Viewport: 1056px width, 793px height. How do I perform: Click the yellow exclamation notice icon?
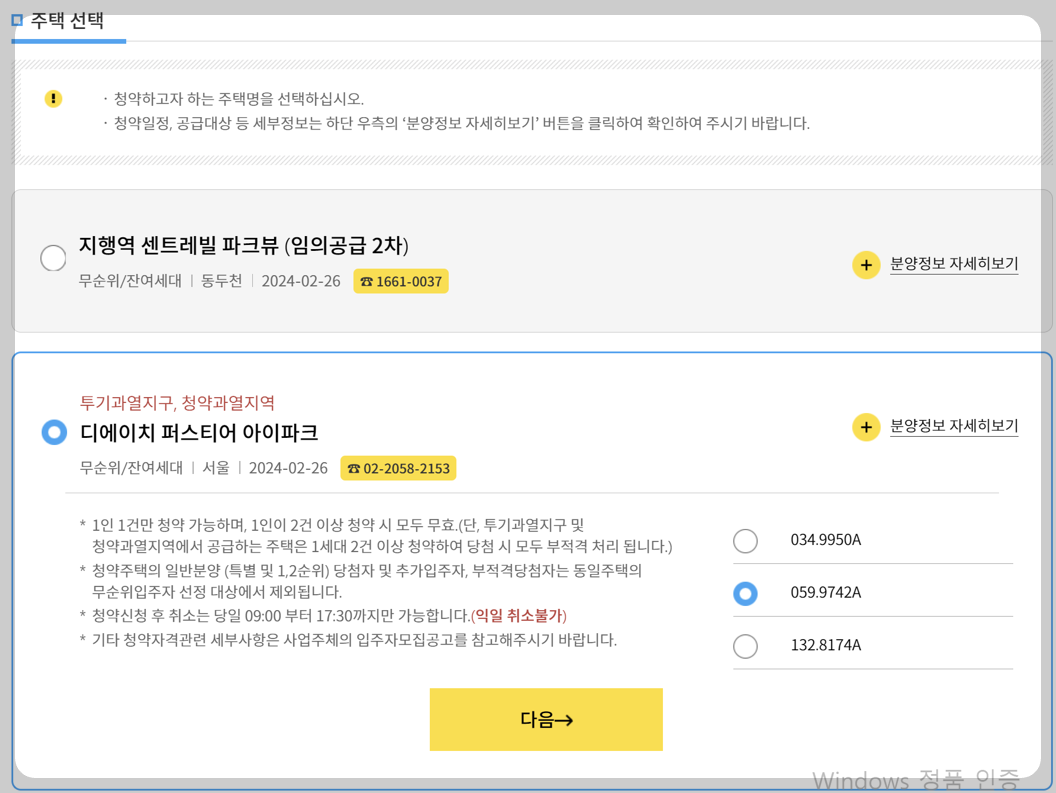pos(53,98)
